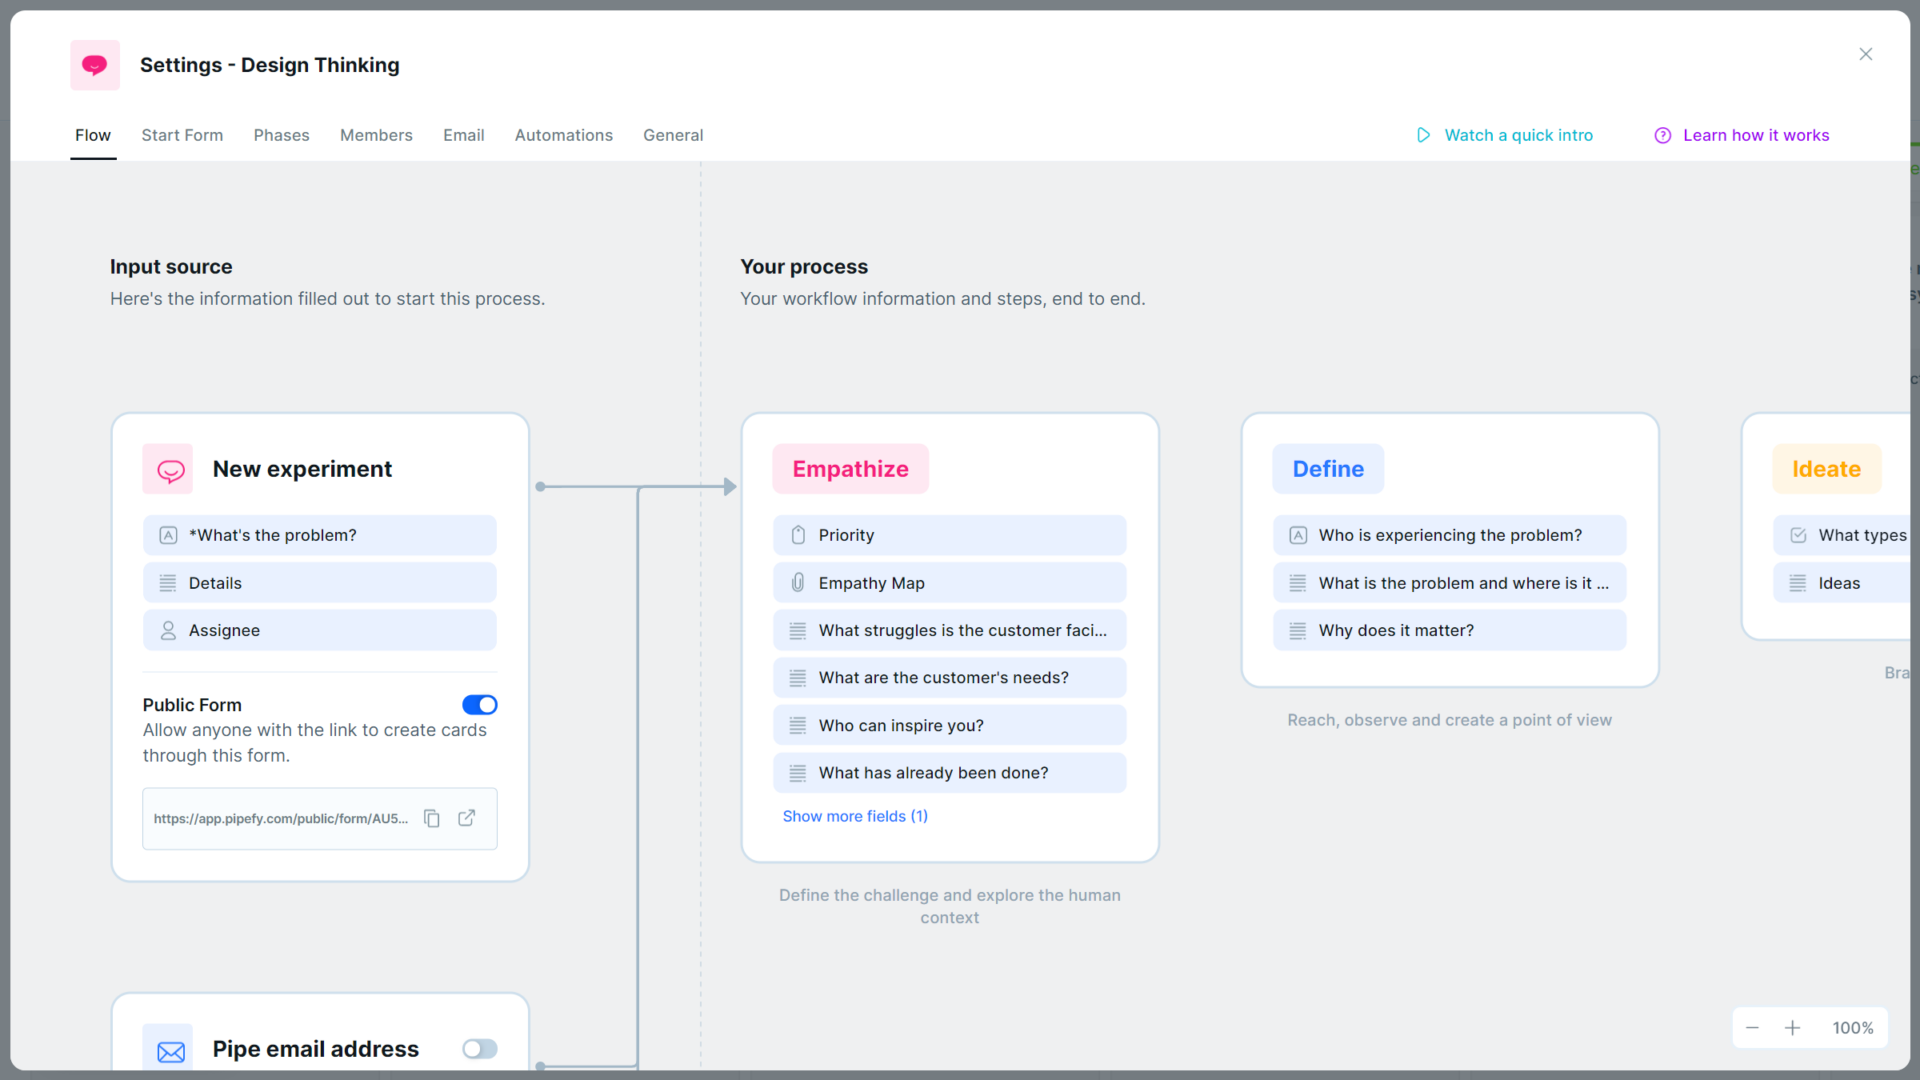Switch to the Phases tab
Screen dimensions: 1920x1080
pos(281,135)
